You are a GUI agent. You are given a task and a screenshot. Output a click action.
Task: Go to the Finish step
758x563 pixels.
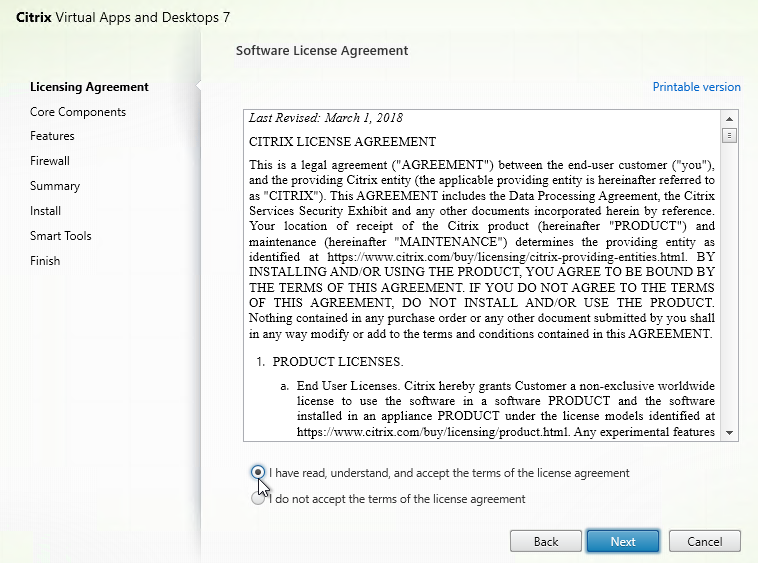[x=45, y=261]
